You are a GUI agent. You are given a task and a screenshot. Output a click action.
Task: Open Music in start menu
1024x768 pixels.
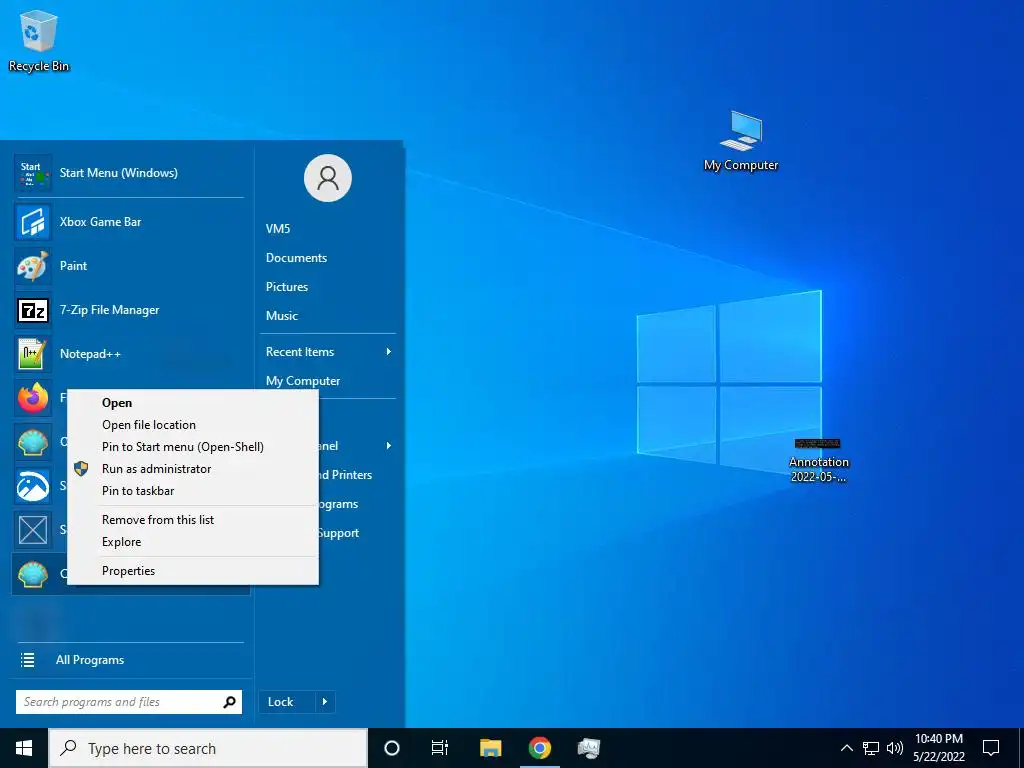[x=281, y=316]
